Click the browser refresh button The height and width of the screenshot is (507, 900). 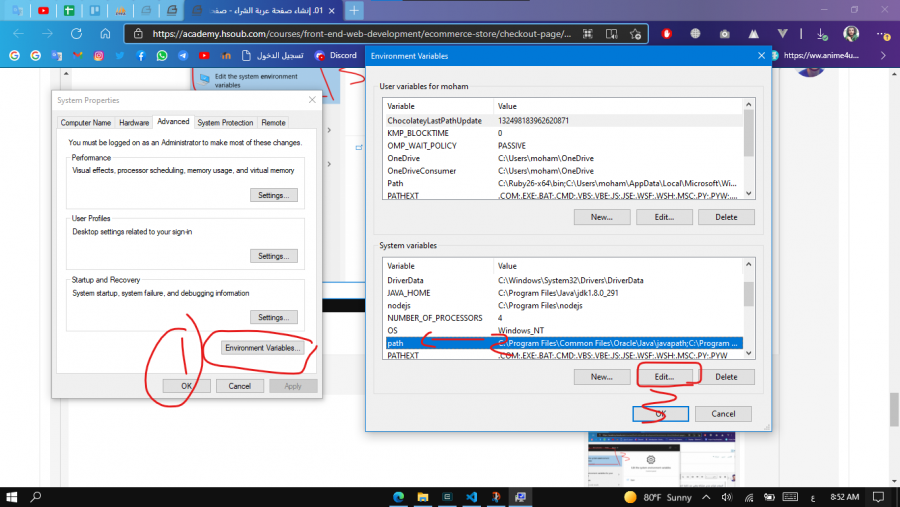pos(76,33)
